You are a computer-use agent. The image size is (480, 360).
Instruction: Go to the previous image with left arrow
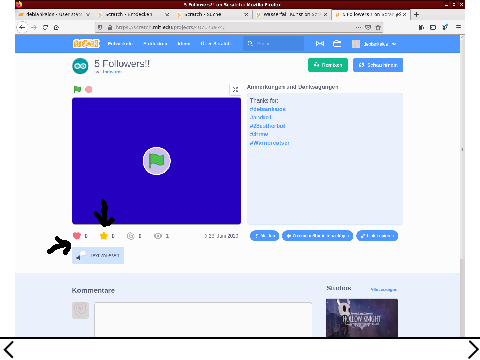[x=8, y=350]
